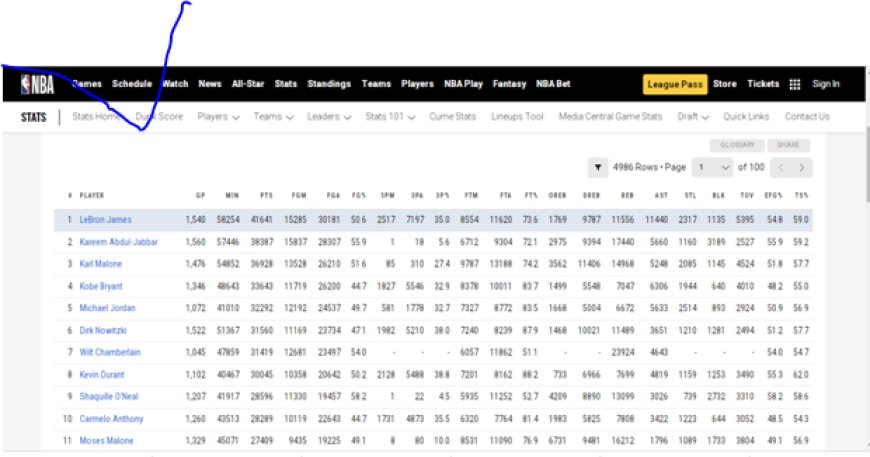870x457 pixels.
Task: Click the League Pass button
Action: point(674,84)
